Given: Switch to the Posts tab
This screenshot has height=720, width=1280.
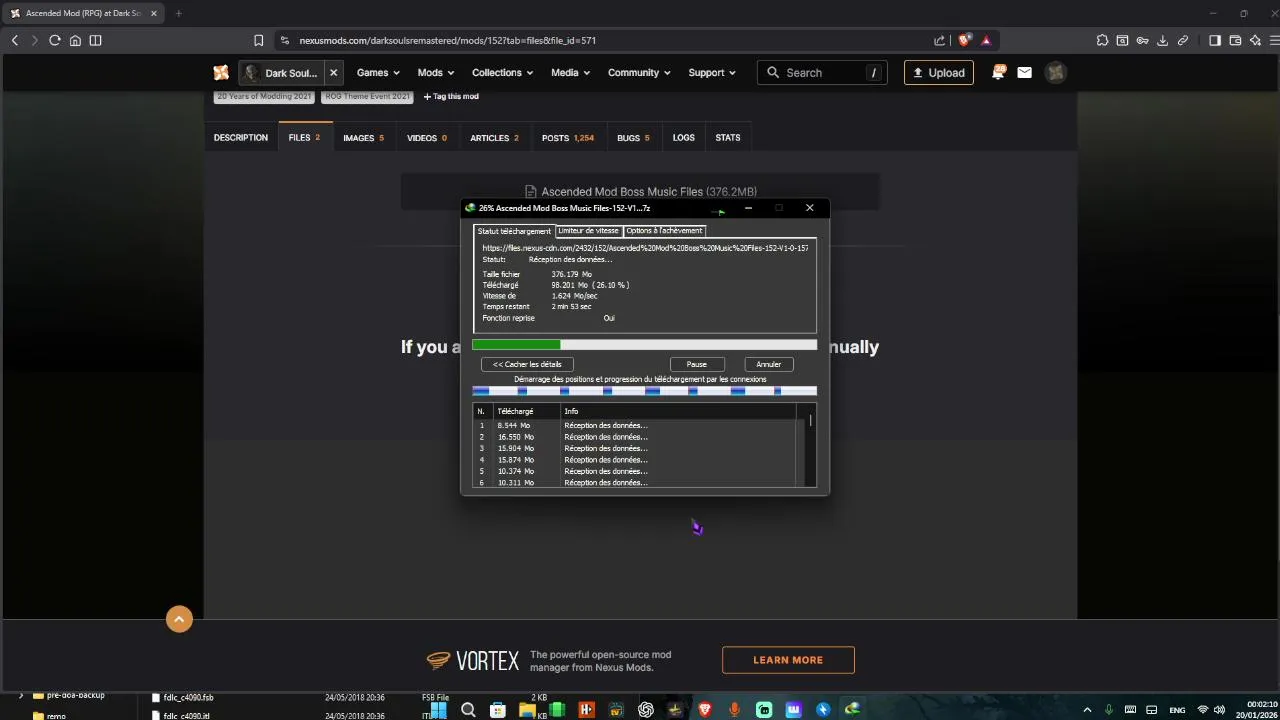Looking at the screenshot, I should point(567,138).
